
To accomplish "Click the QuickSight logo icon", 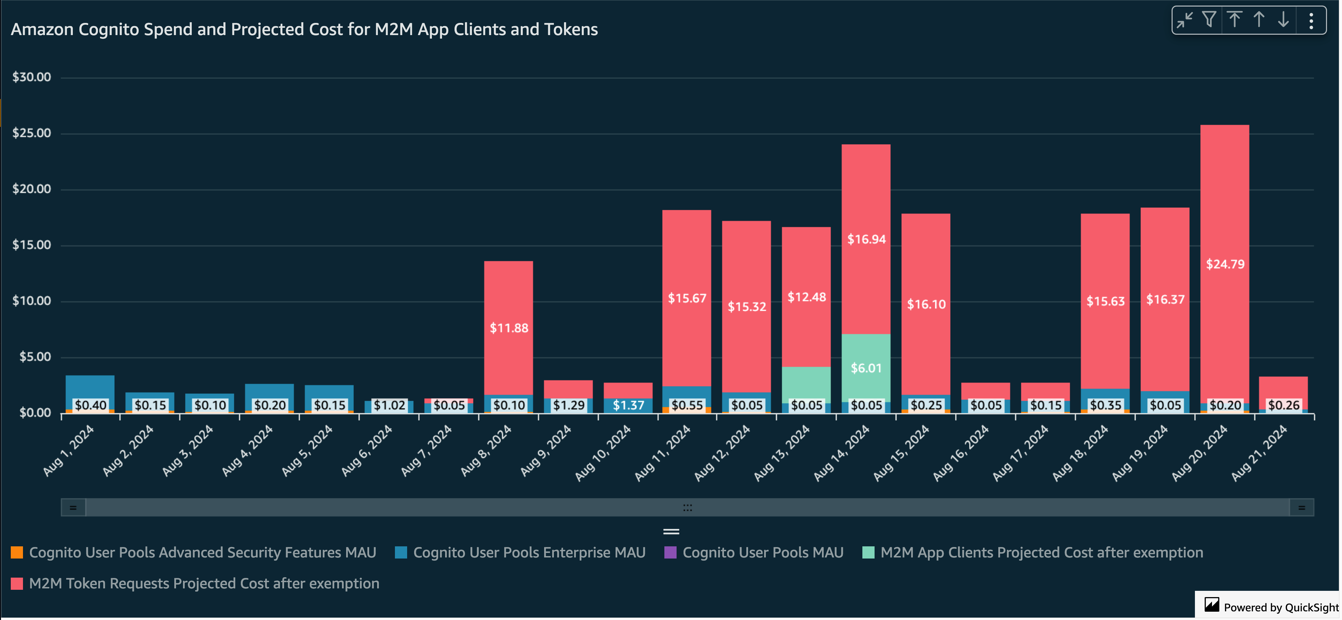I will click(1211, 605).
